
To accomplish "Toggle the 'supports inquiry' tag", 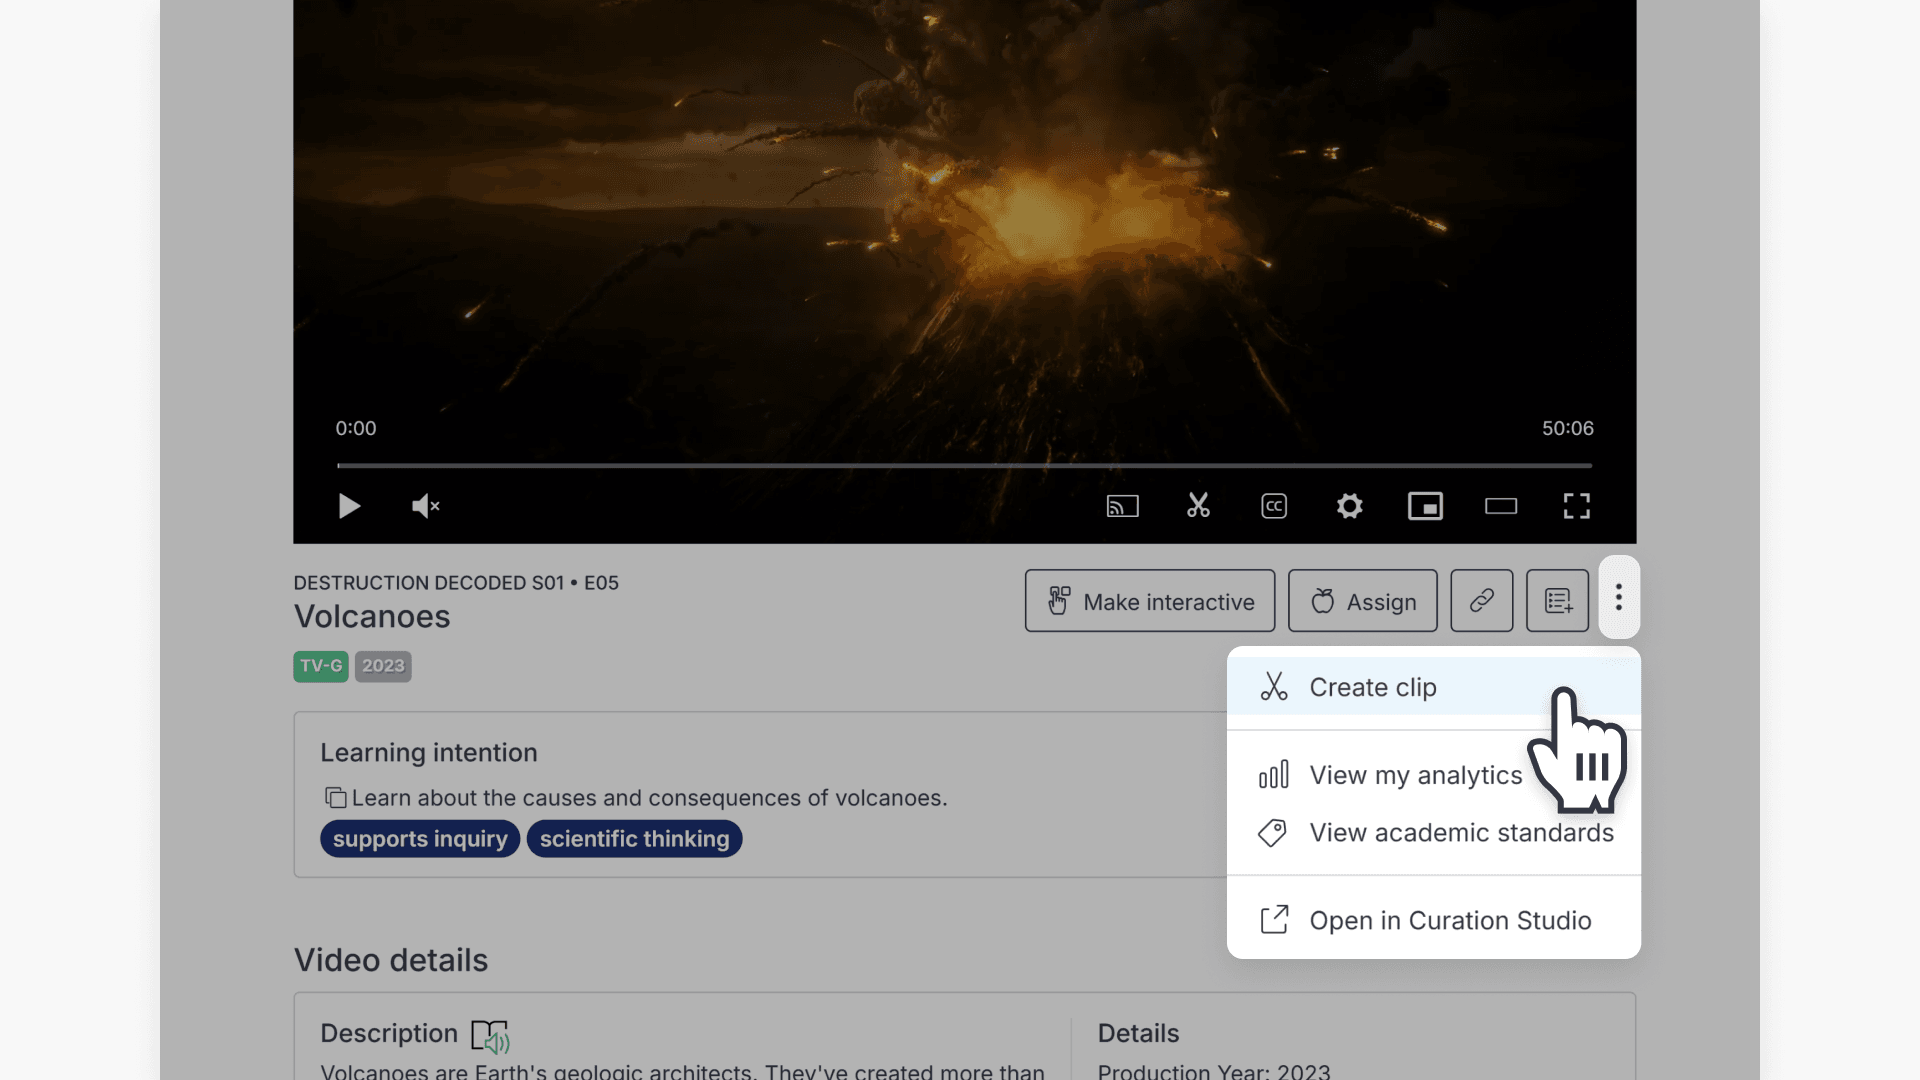I will point(419,838).
